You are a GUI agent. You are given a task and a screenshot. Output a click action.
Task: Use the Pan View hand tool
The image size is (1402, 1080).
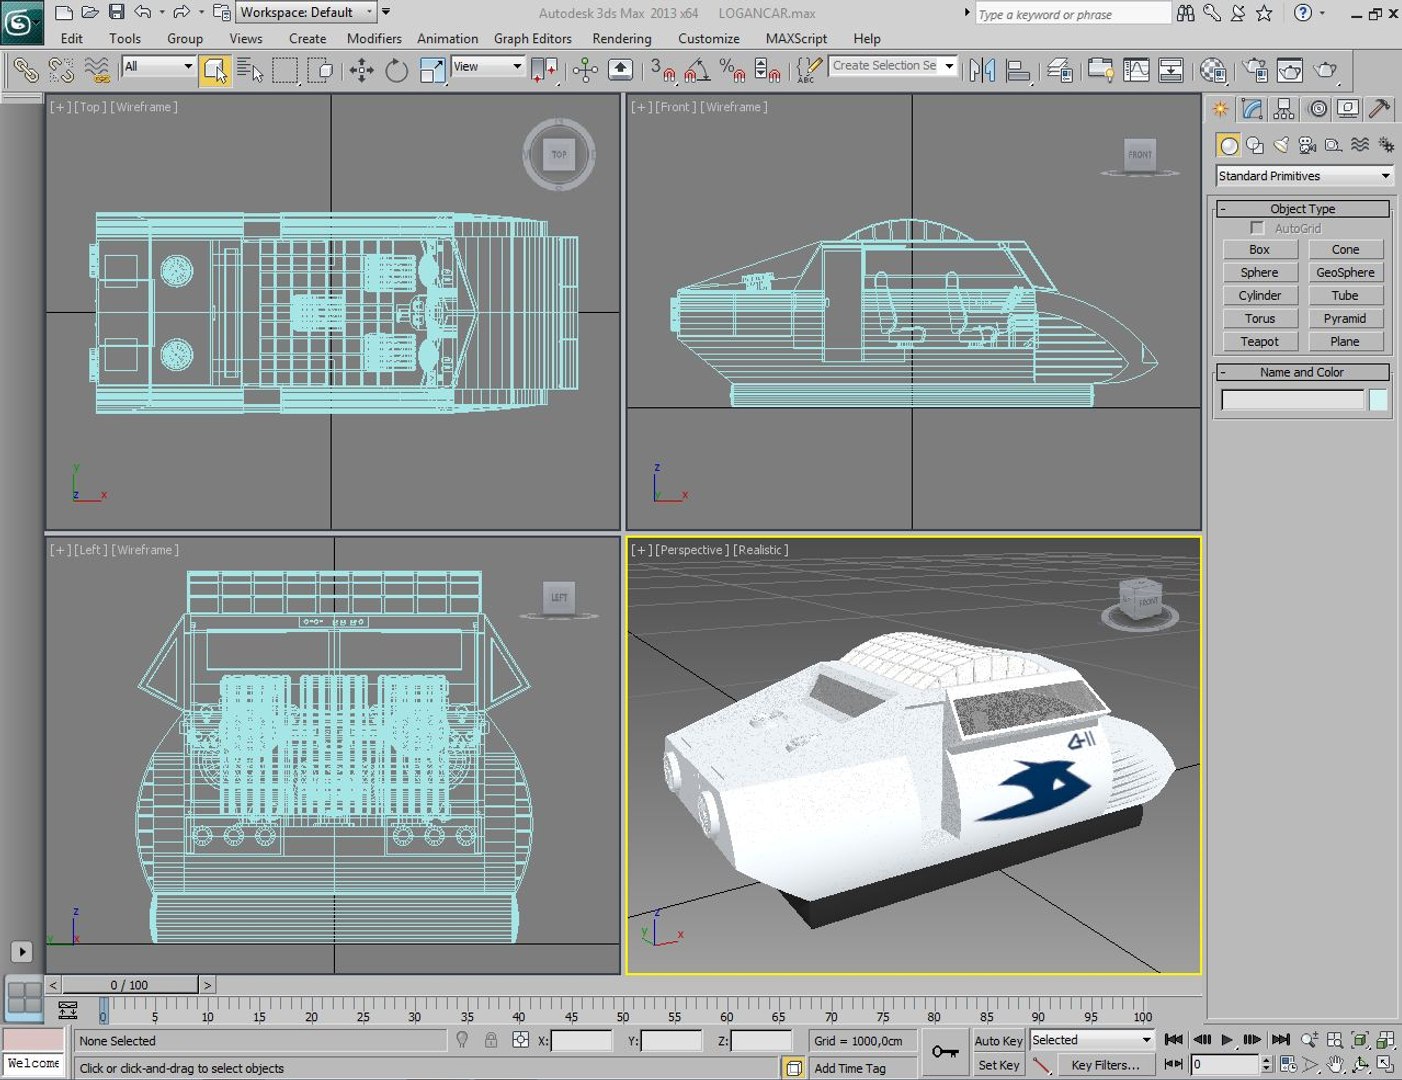[x=1335, y=1065]
